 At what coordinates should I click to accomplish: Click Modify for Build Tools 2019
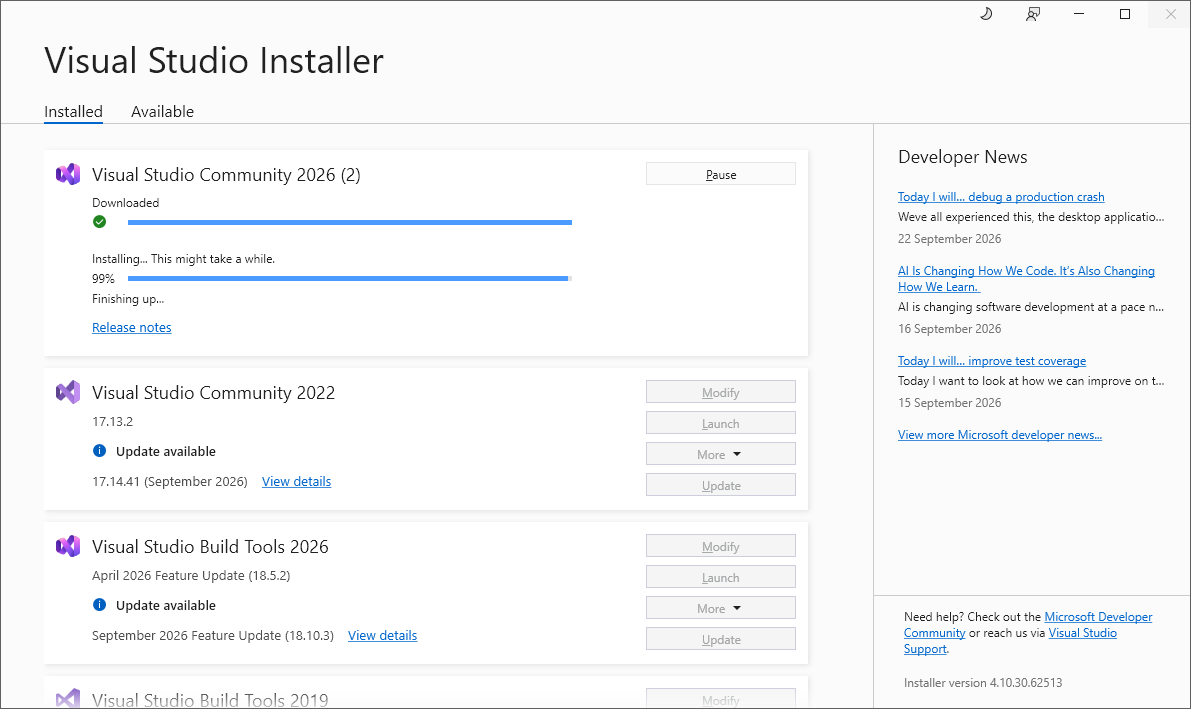point(721,698)
